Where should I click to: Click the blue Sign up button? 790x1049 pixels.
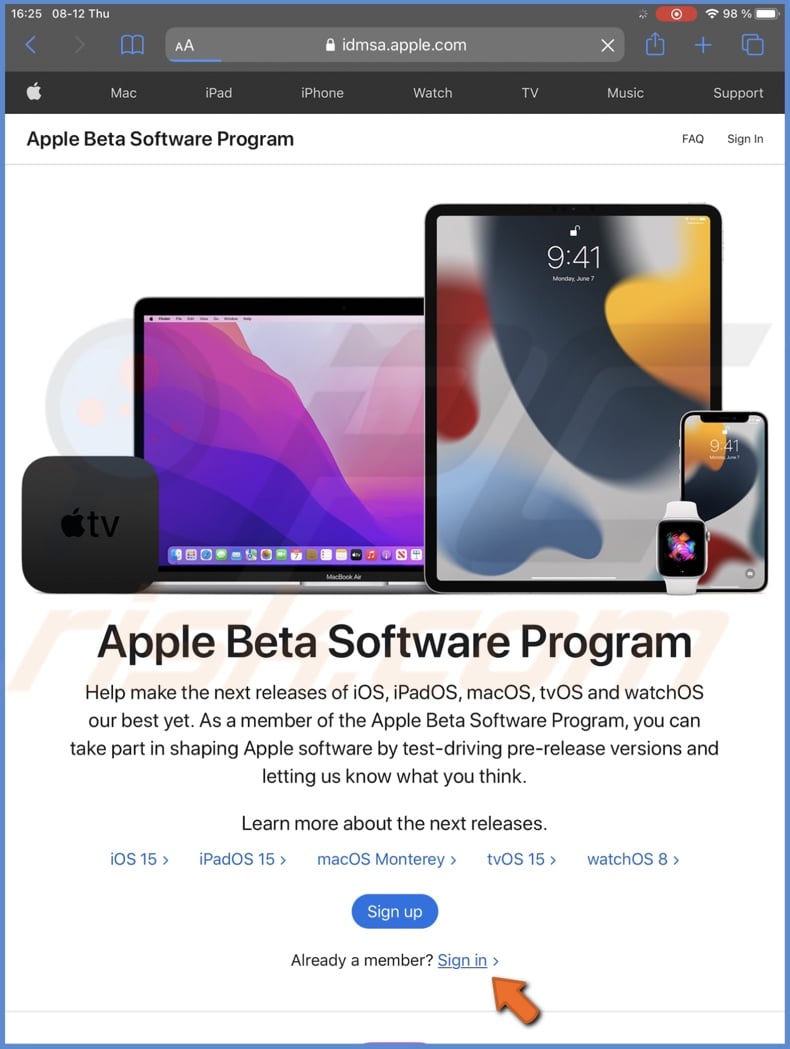click(395, 911)
